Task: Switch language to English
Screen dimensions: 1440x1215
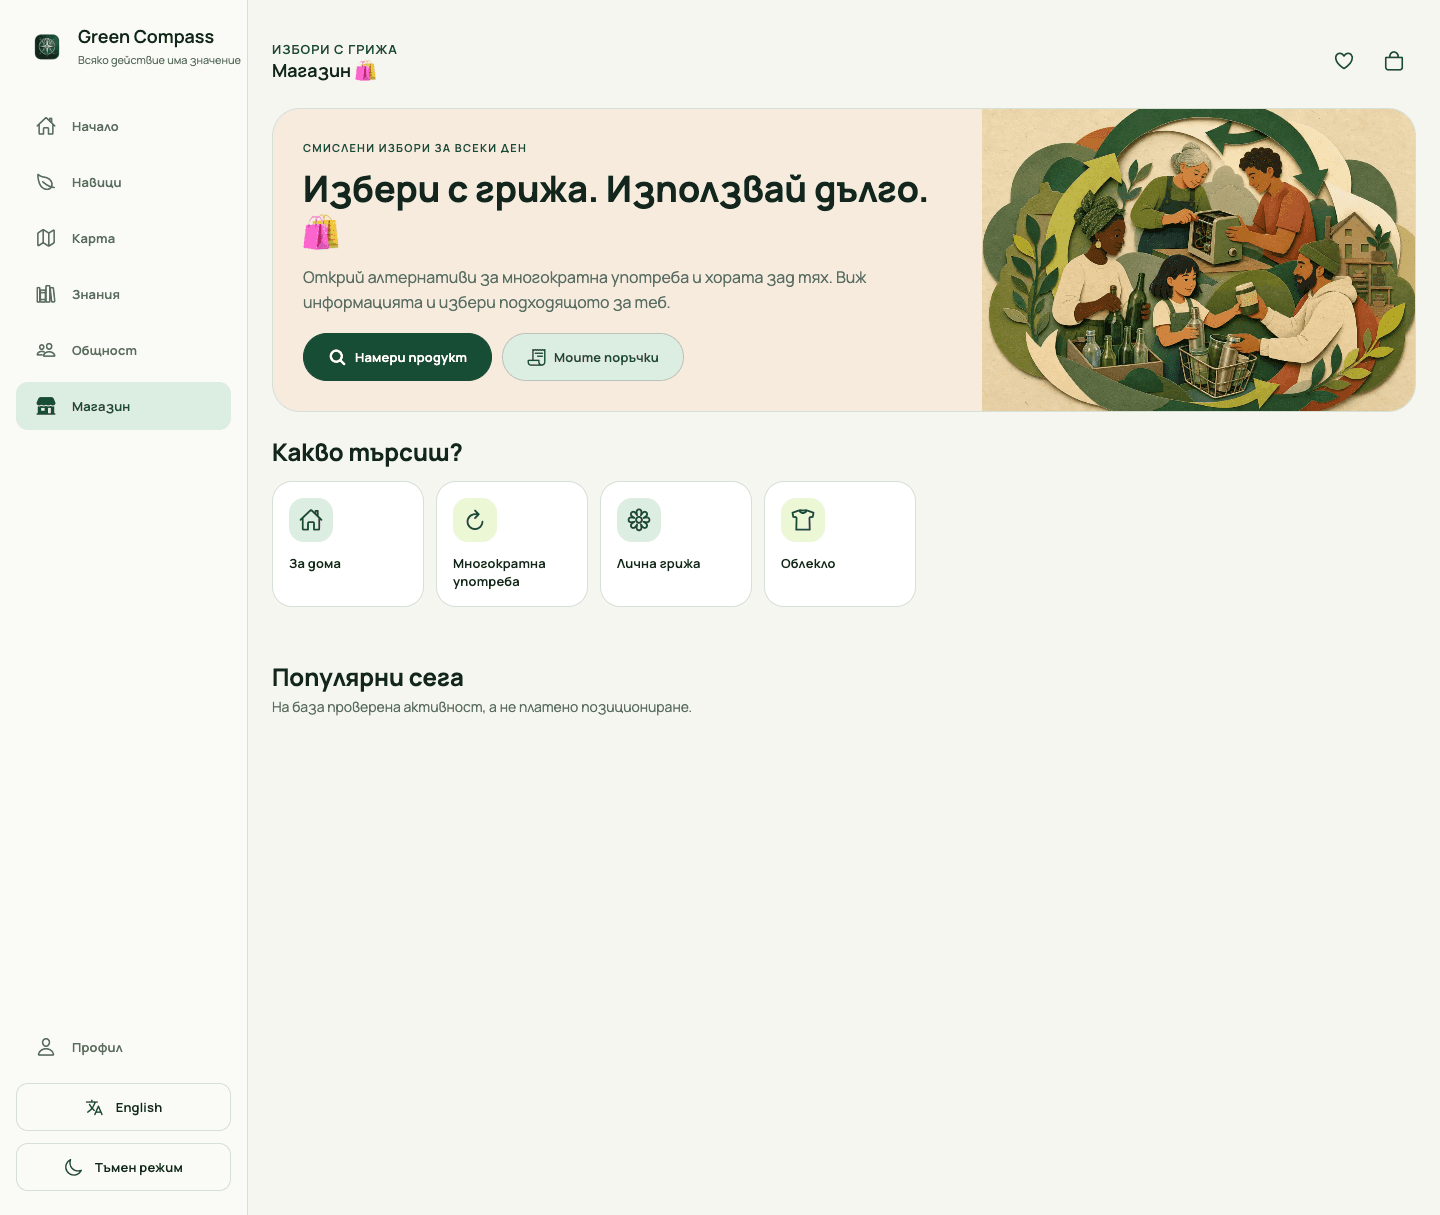Action: point(123,1107)
